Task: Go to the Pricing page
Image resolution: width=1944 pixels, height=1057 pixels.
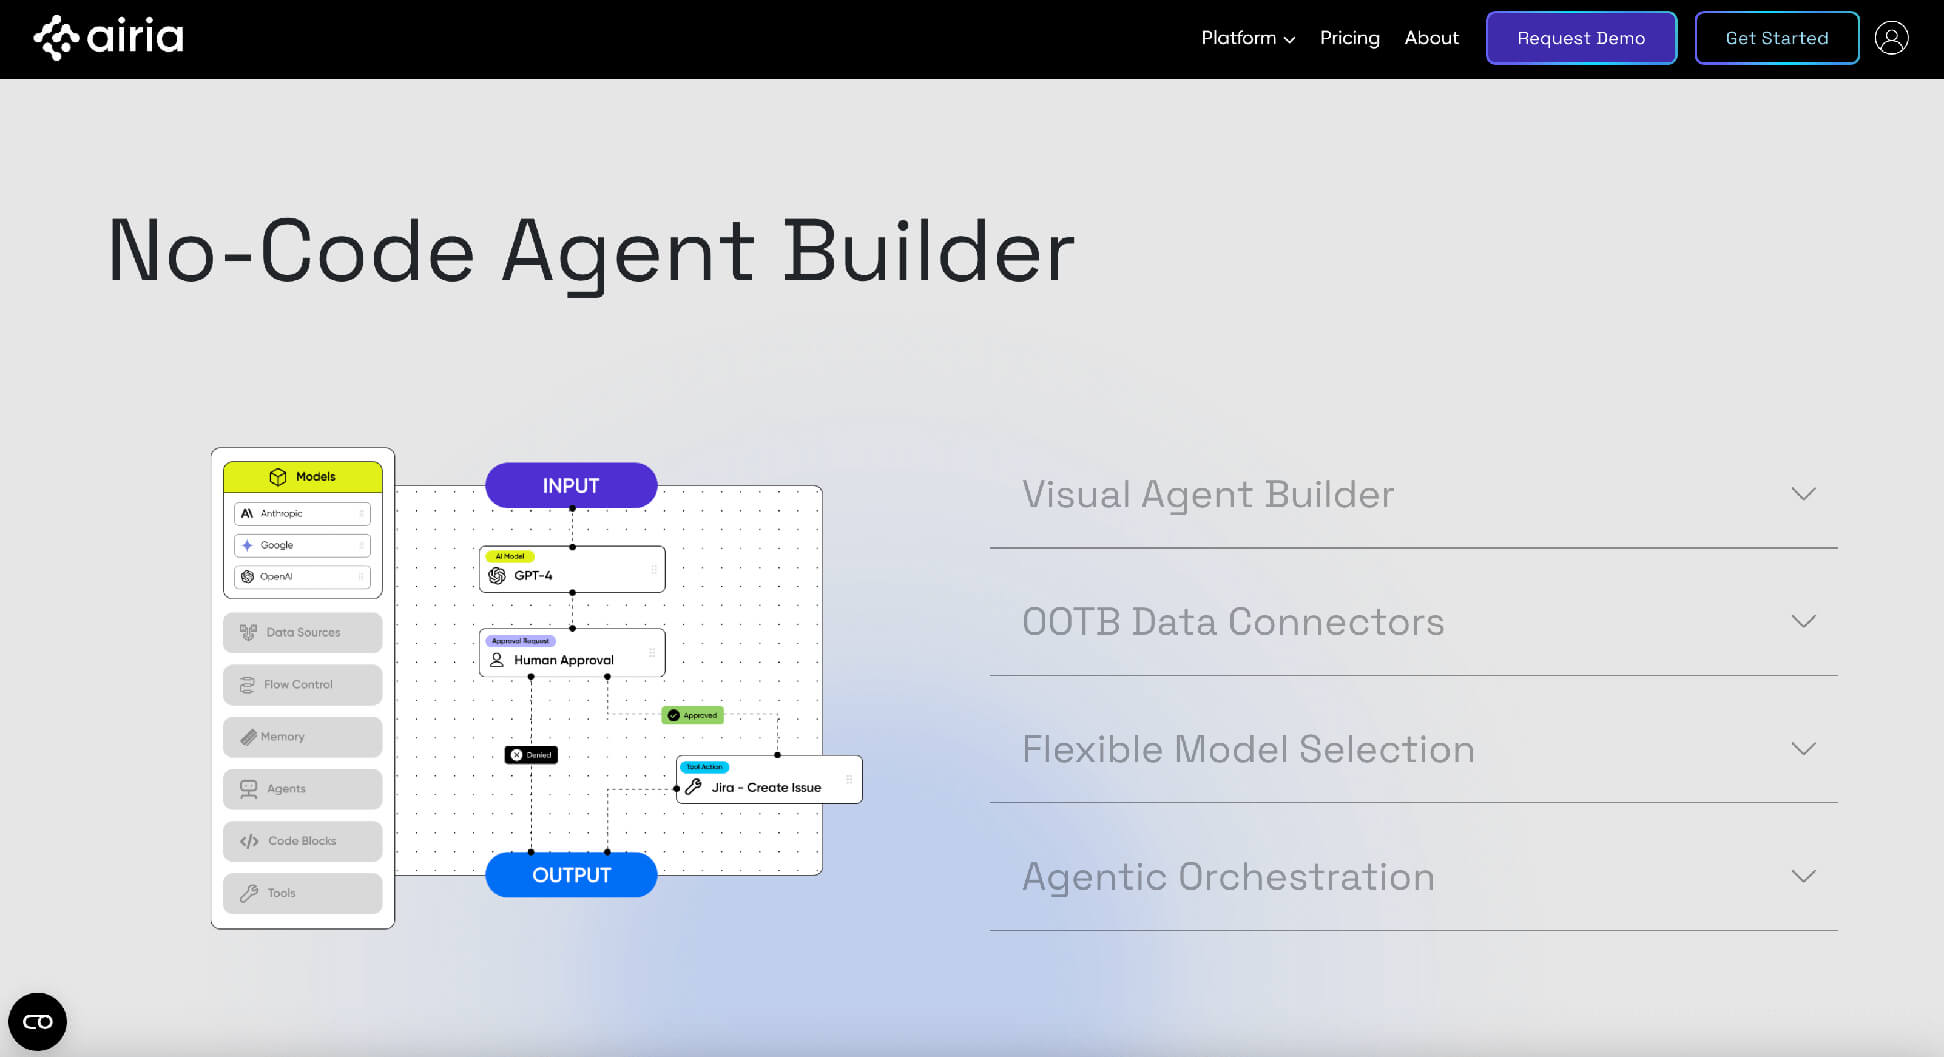Action: 1349,38
